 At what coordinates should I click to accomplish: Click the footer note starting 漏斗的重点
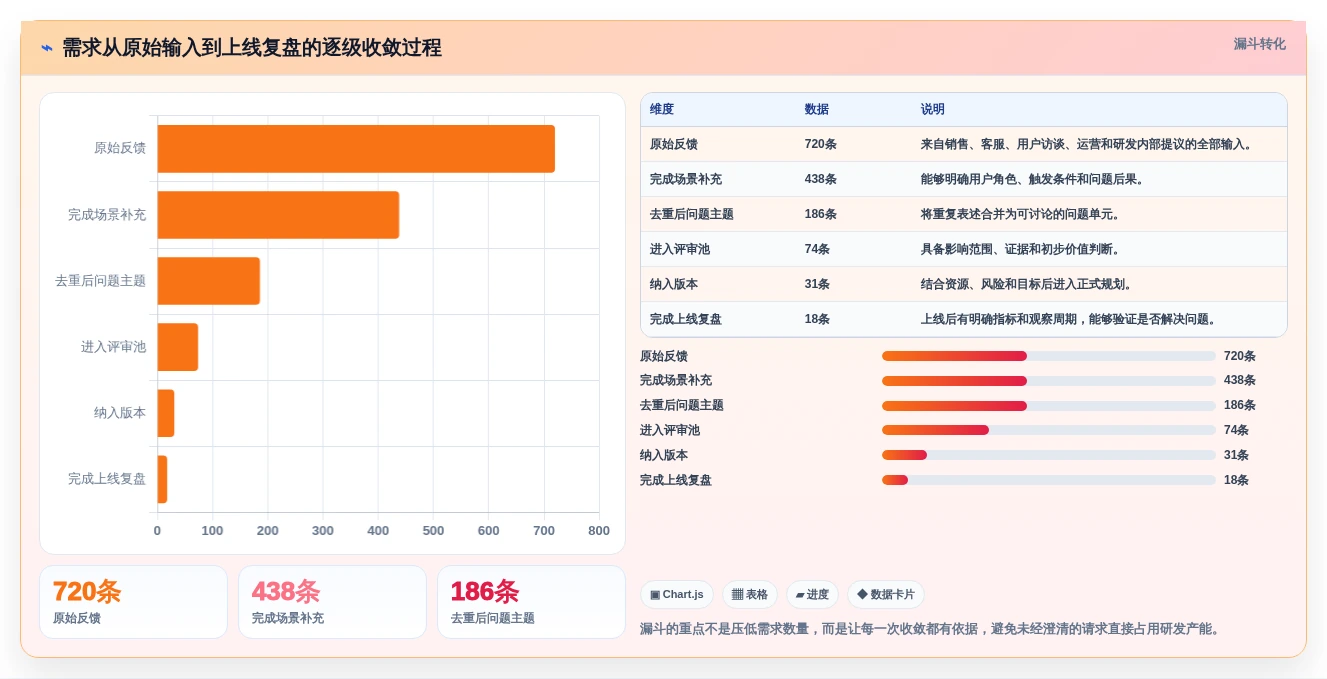click(930, 629)
